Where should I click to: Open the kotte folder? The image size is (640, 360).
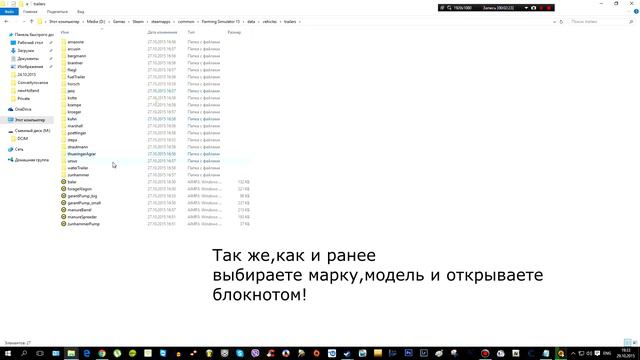[72, 98]
